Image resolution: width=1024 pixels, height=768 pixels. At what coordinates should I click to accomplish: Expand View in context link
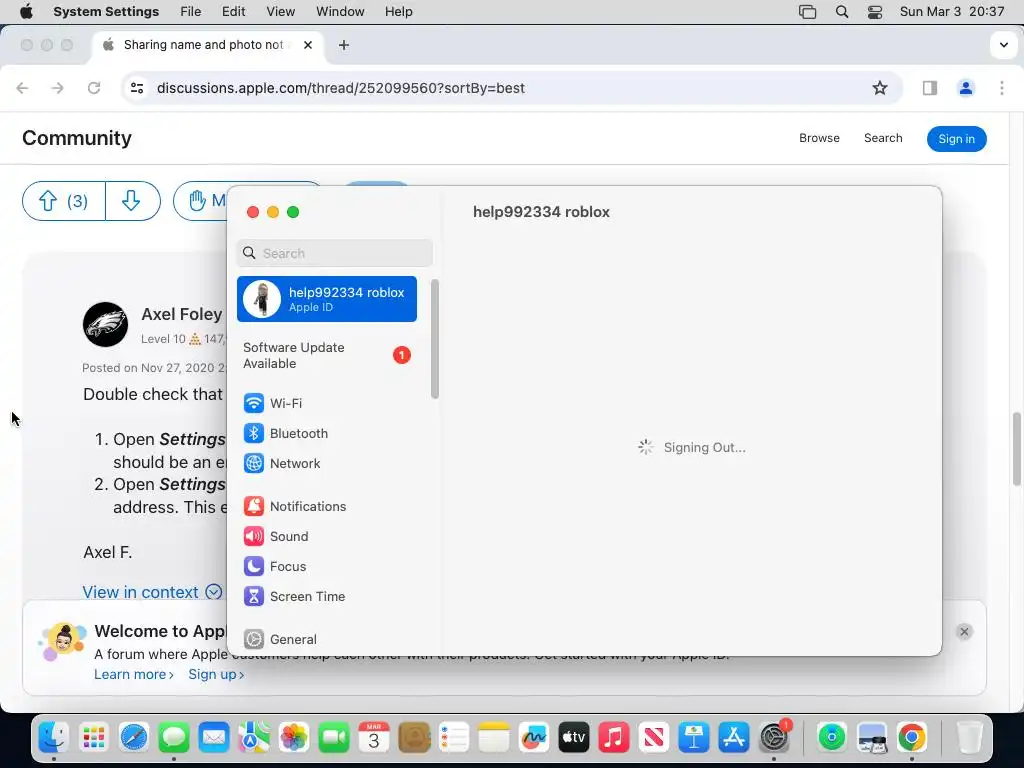[152, 592]
